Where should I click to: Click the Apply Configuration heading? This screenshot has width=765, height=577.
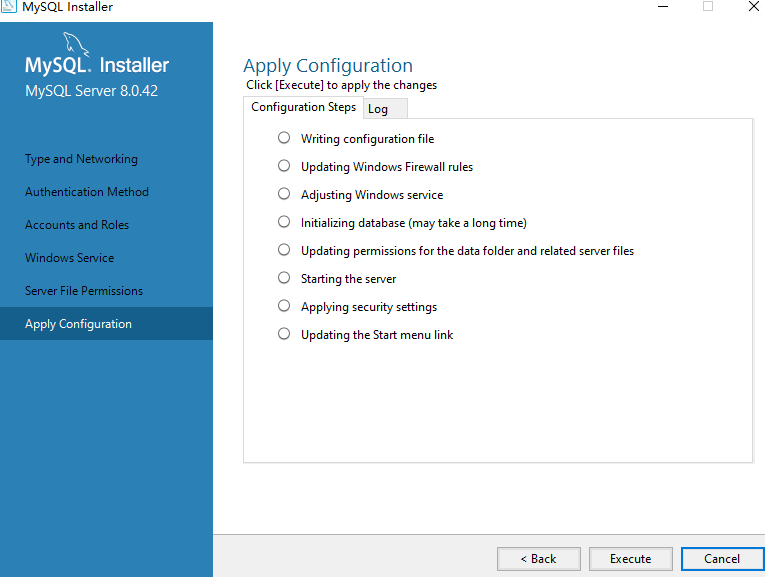pos(328,66)
